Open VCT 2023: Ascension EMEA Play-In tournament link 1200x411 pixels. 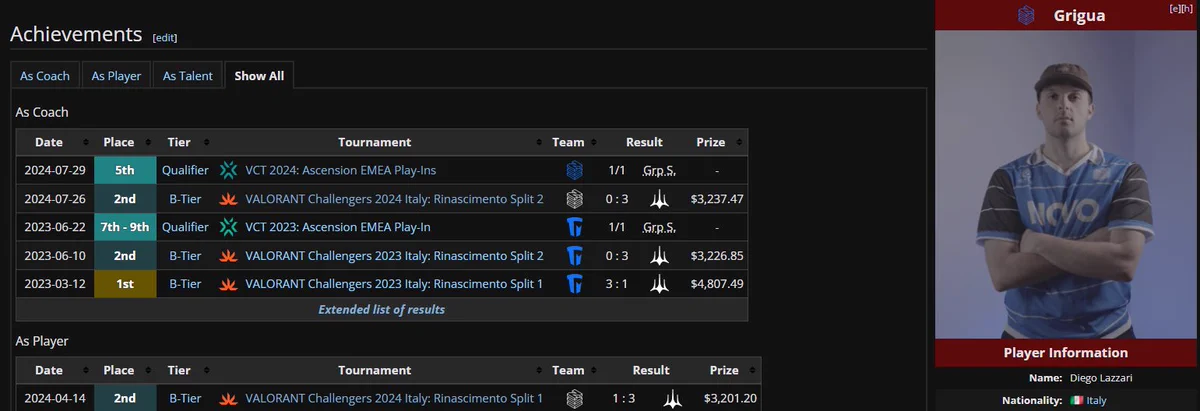338,227
